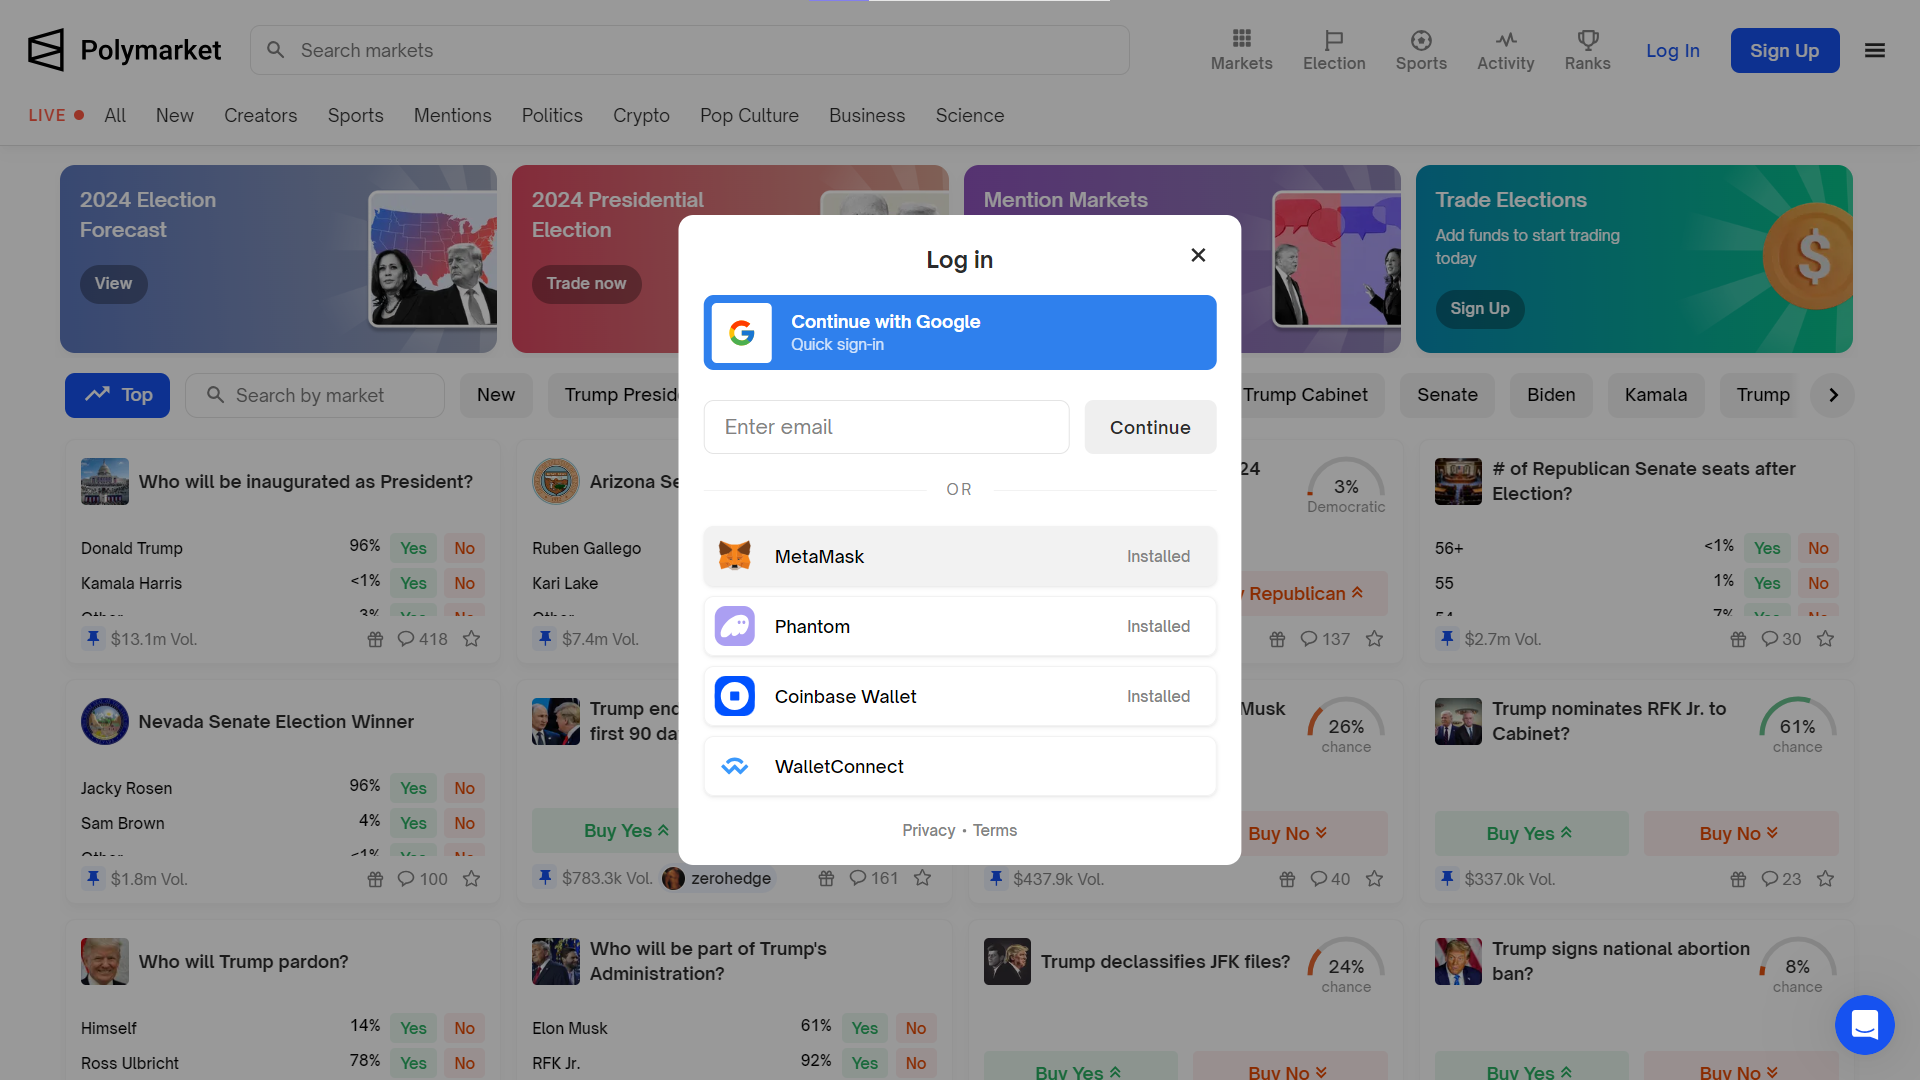Select the Mentions category tab
Screen dimensions: 1920x1080
click(x=453, y=115)
